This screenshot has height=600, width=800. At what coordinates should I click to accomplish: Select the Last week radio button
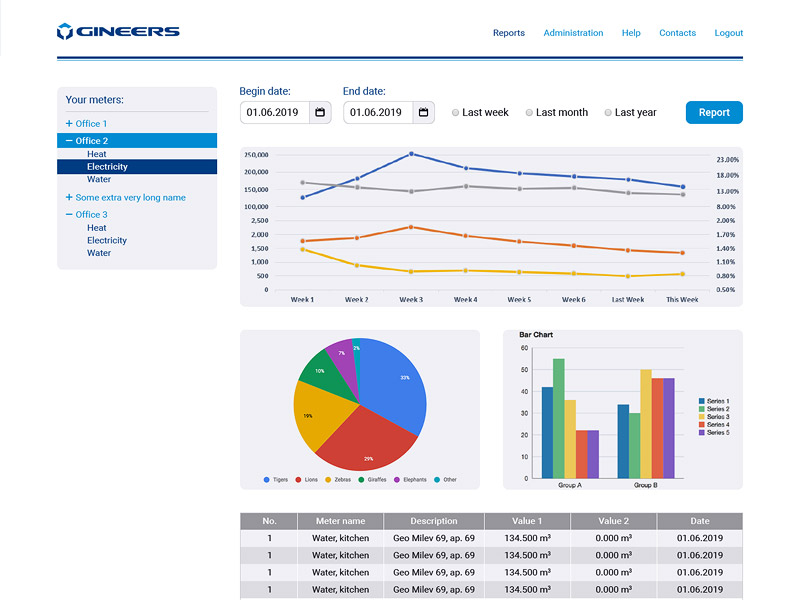(x=456, y=113)
